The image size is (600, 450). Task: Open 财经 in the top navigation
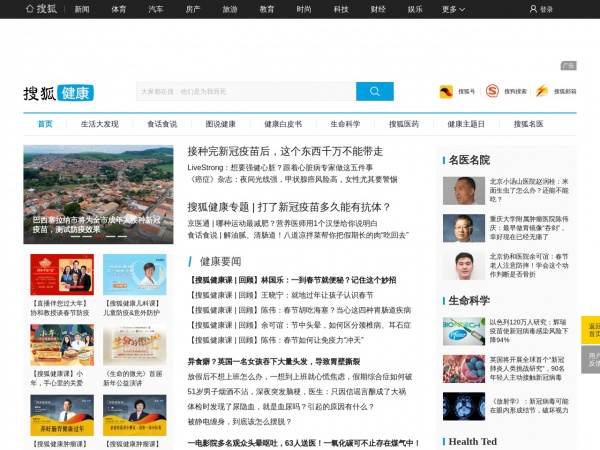point(378,9)
